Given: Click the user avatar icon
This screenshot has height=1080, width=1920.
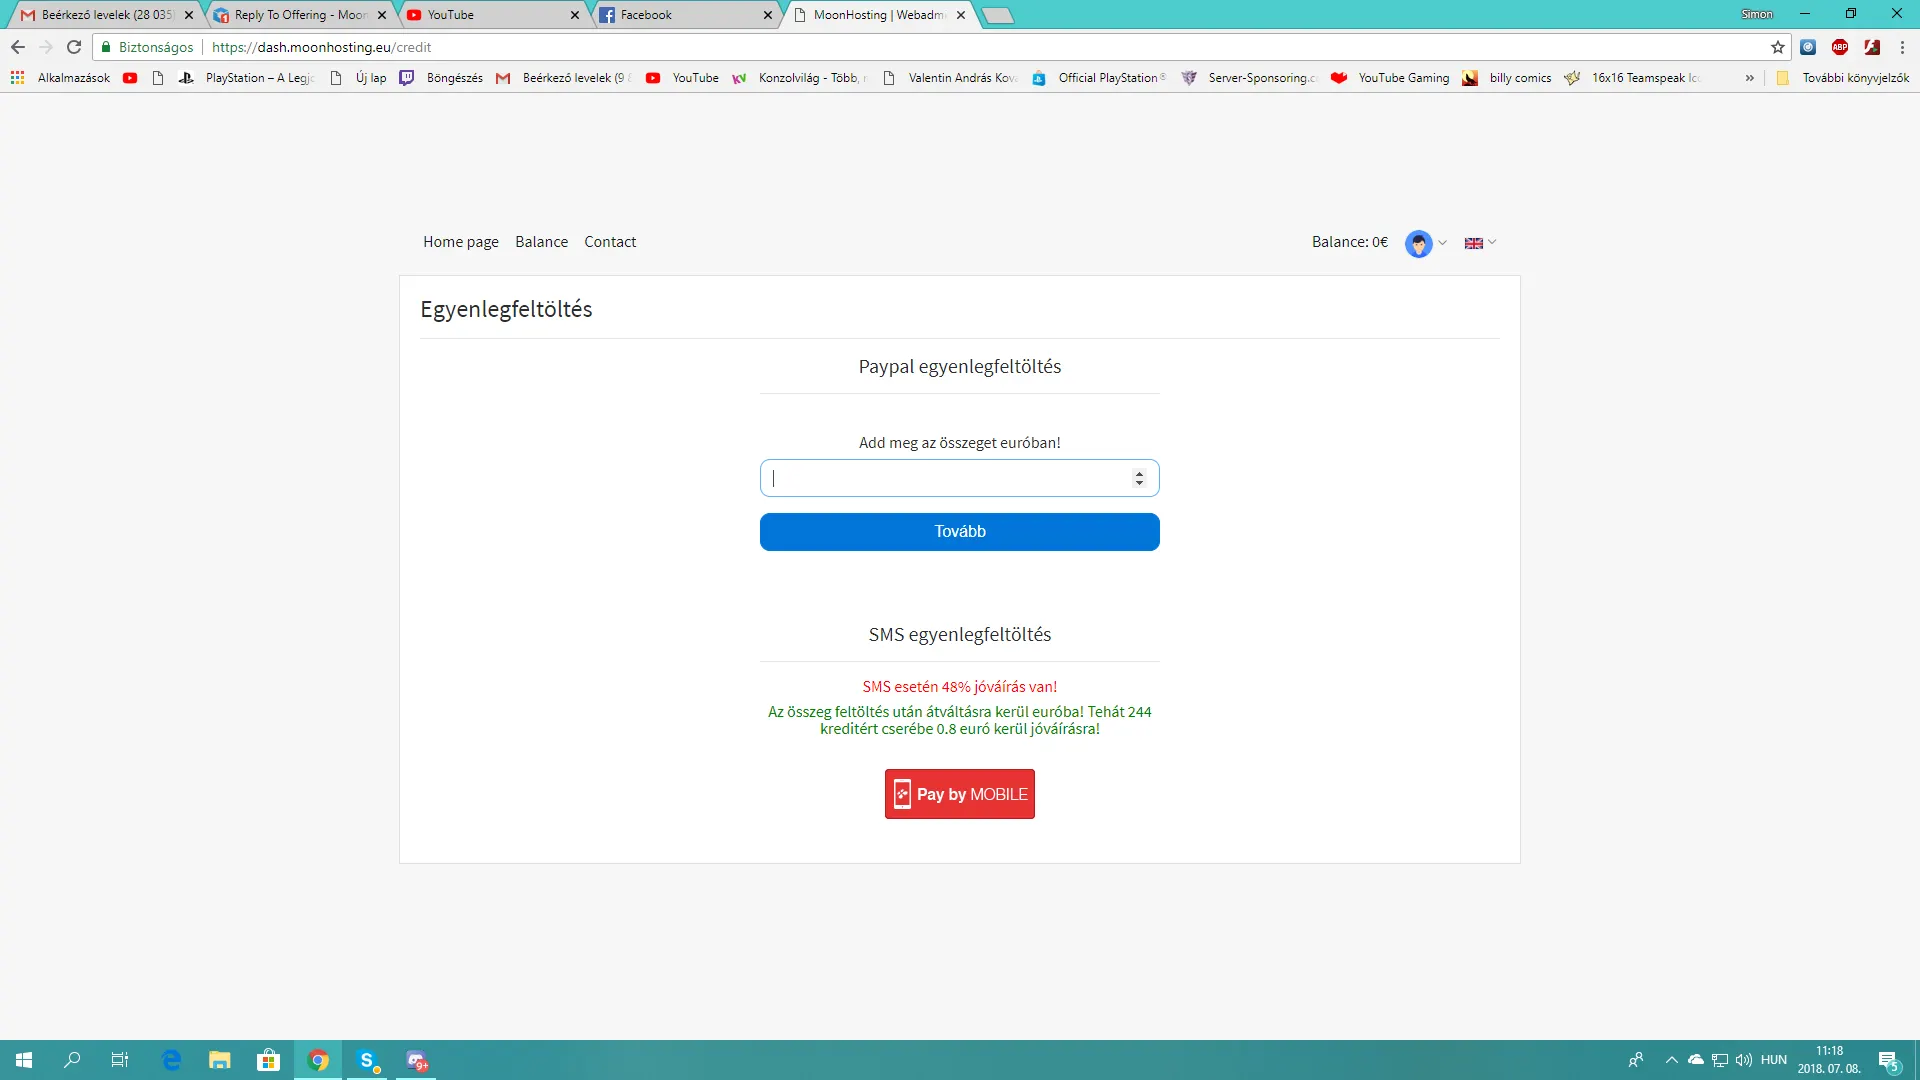Looking at the screenshot, I should click(x=1418, y=243).
